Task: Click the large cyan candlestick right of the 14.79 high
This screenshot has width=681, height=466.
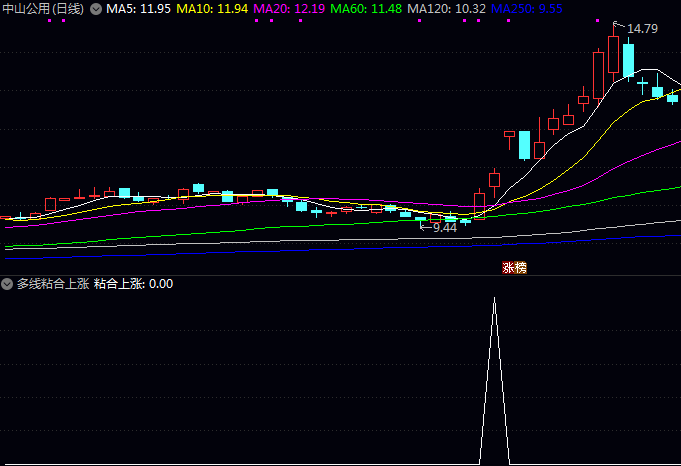Action: (628, 60)
